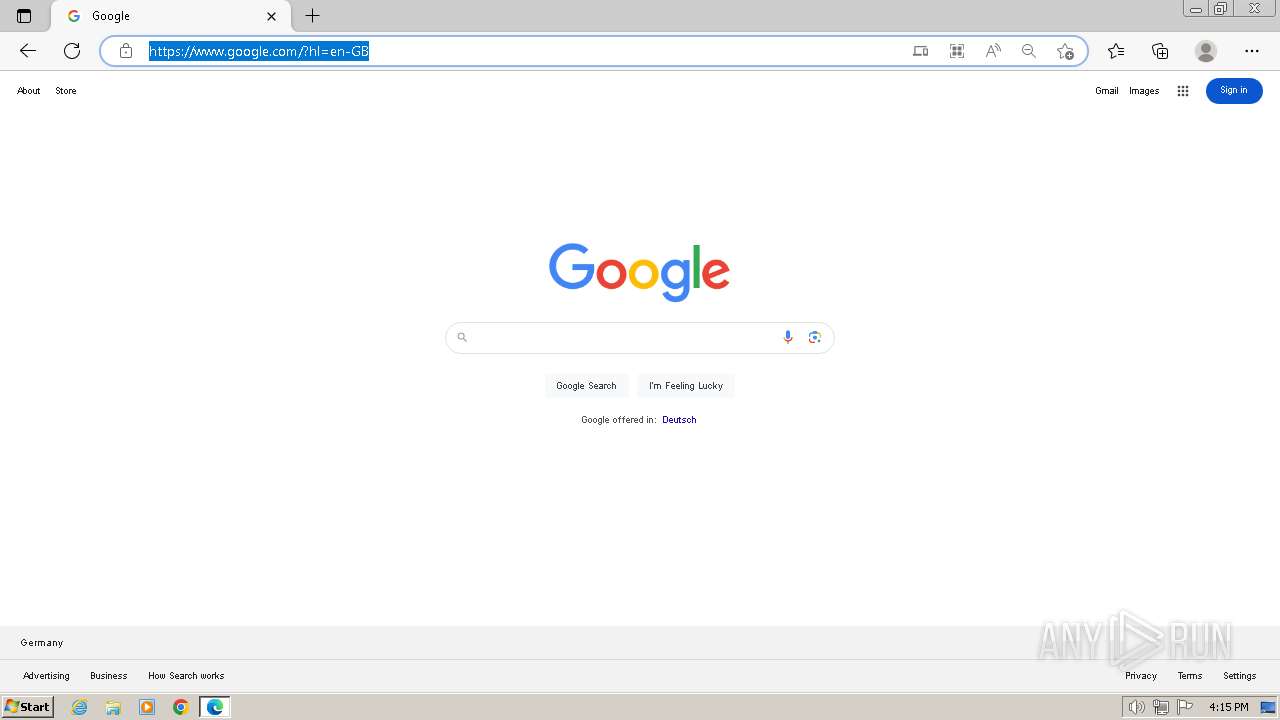Click the address bar URL

point(259,51)
